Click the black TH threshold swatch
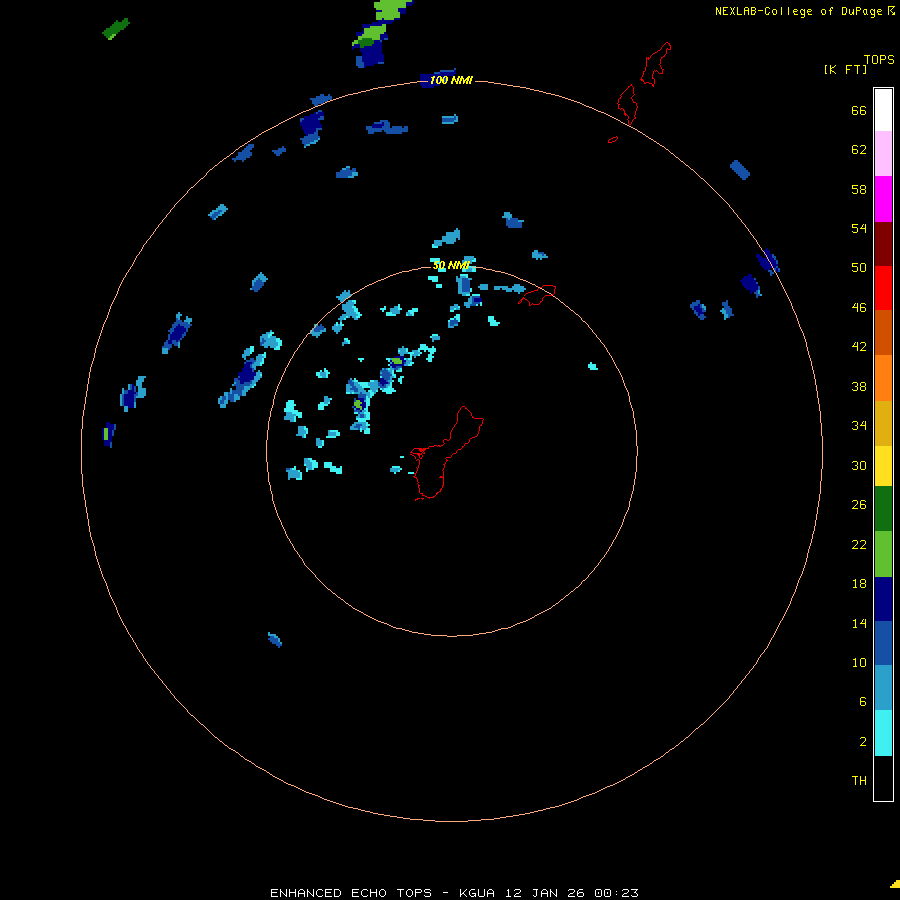The width and height of the screenshot is (900, 900). click(883, 778)
